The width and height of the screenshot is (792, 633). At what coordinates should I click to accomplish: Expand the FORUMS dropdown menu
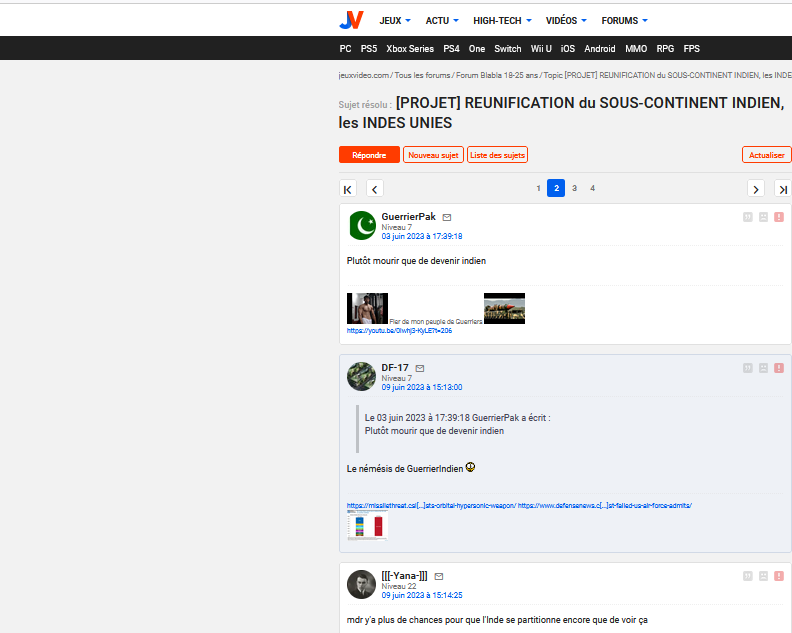(x=624, y=20)
